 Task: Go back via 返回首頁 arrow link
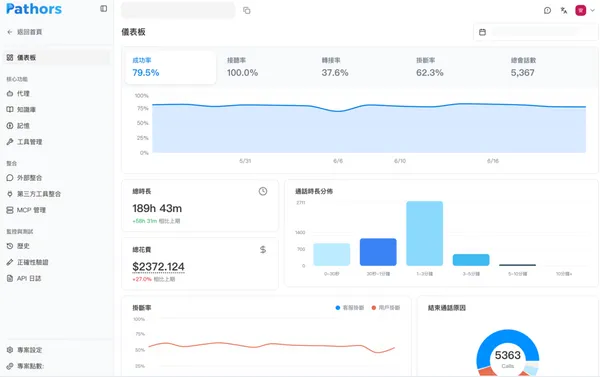click(24, 32)
